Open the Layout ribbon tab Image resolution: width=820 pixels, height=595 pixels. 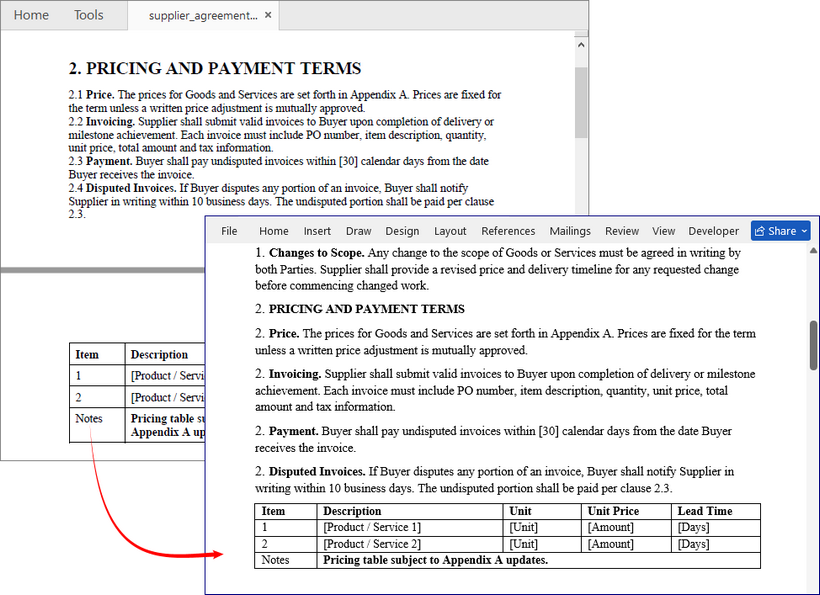click(450, 231)
